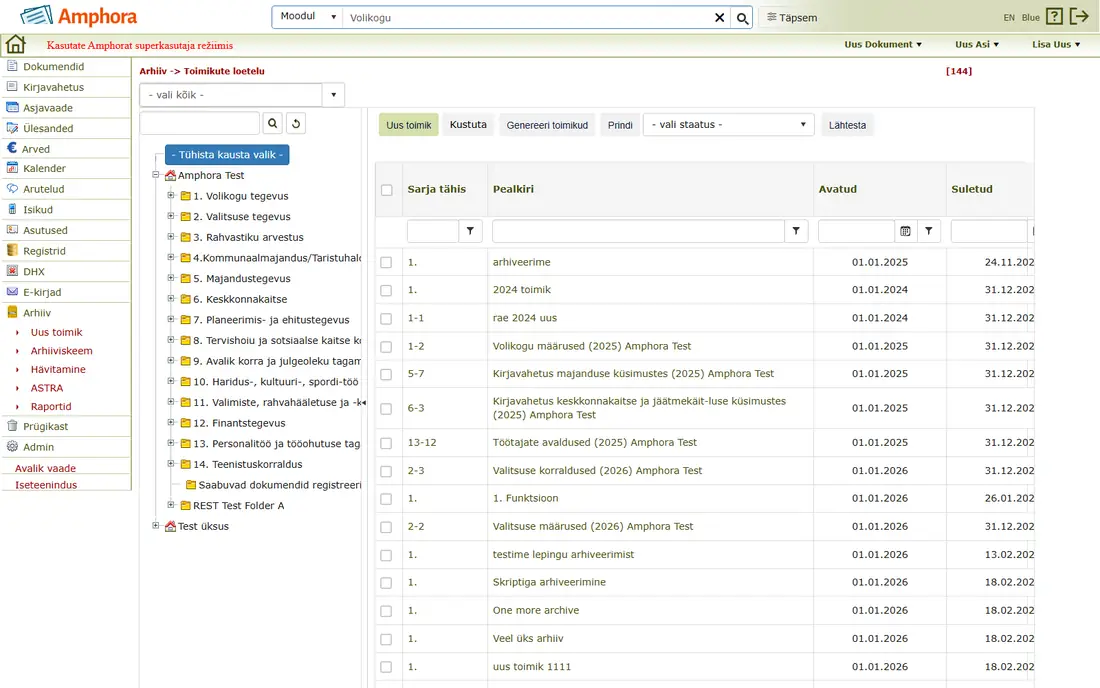Click the Genereeri toimikud button
This screenshot has width=1100, height=688.
(x=547, y=125)
